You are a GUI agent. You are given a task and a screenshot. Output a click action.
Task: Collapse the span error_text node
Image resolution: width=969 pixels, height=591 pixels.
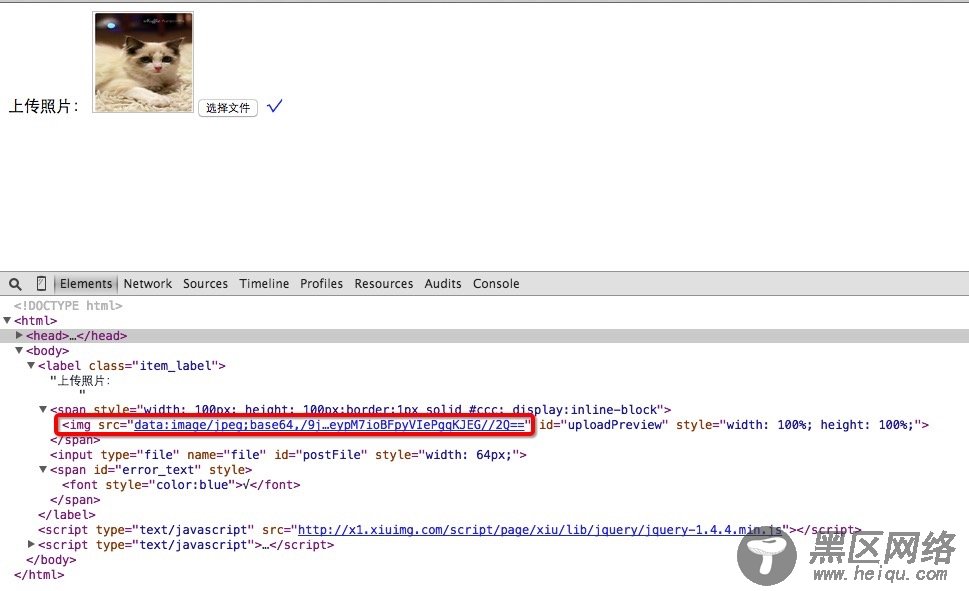[x=43, y=469]
